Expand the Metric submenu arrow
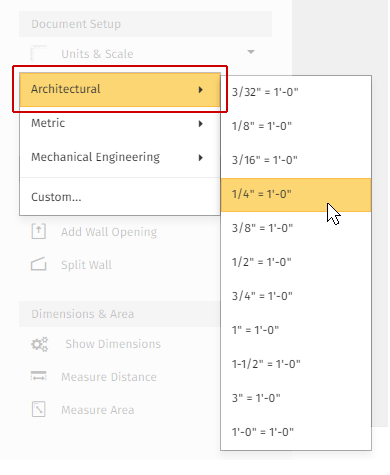Image resolution: width=390 pixels, height=475 pixels. click(200, 124)
